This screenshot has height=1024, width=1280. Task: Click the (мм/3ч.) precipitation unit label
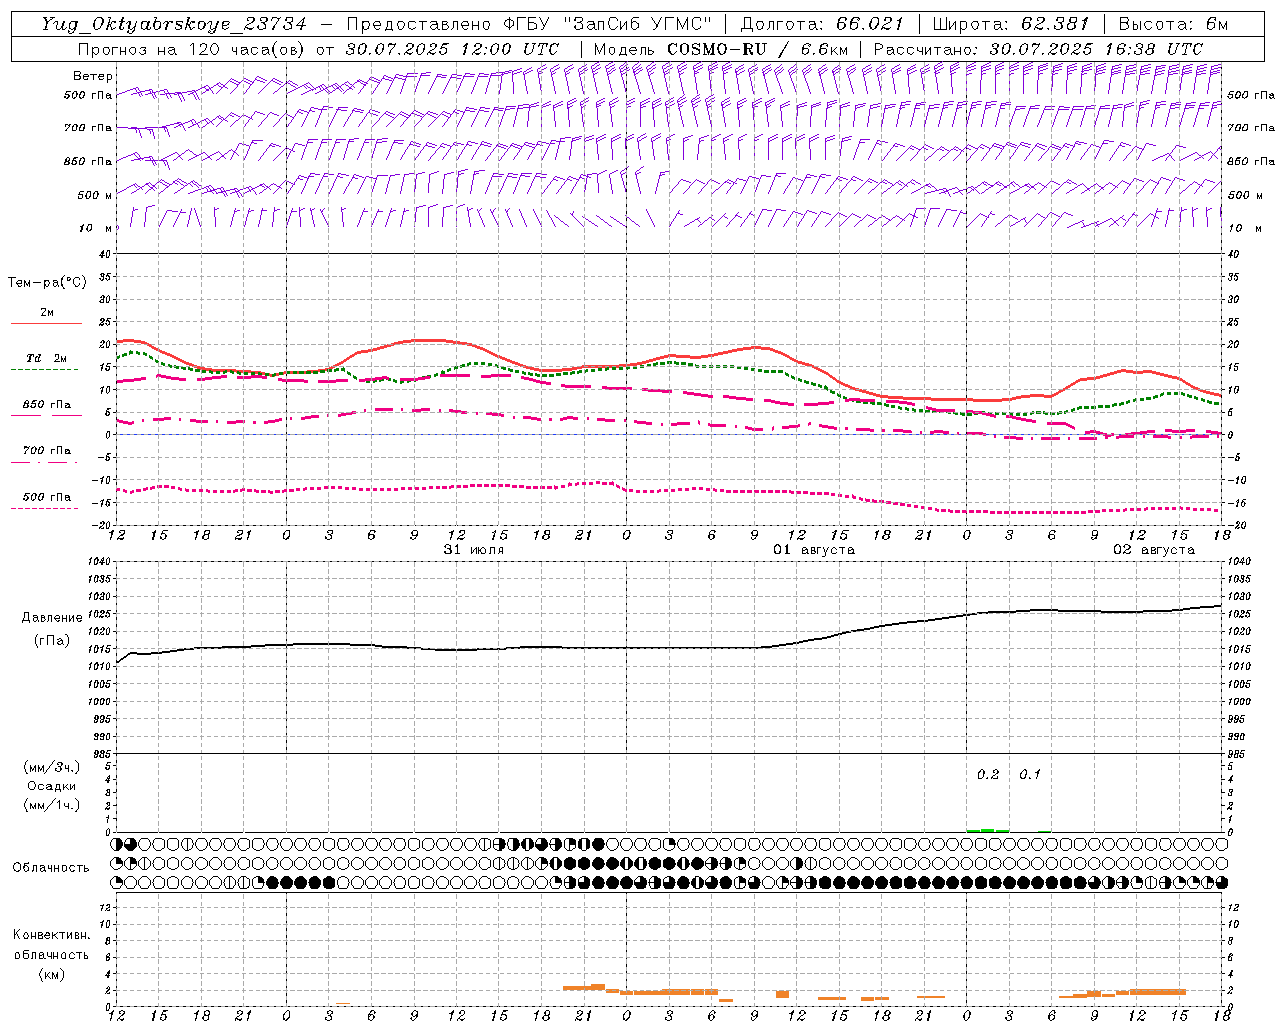click(x=52, y=767)
